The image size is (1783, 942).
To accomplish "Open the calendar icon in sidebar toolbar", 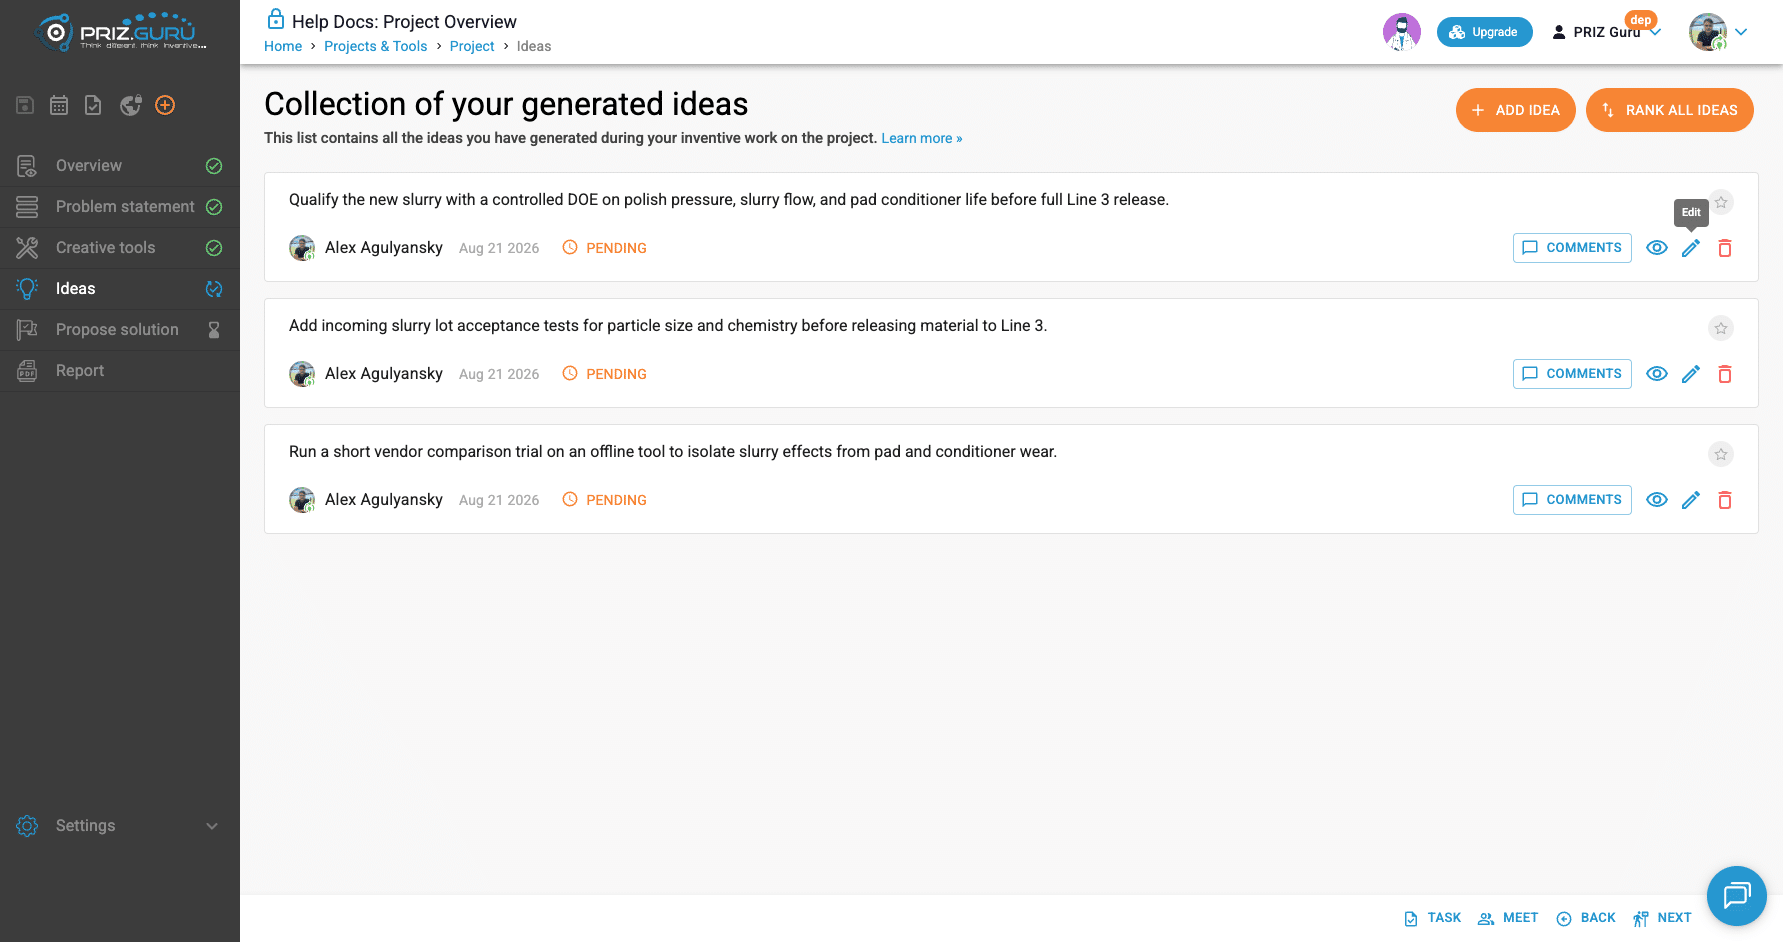I will [59, 105].
